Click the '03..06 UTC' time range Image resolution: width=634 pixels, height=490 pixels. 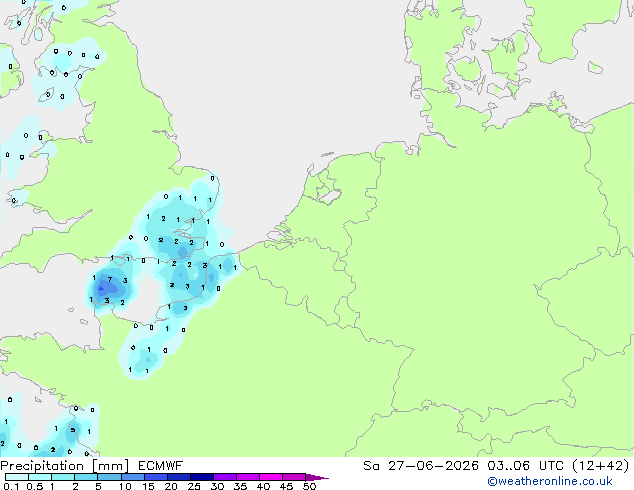(525, 466)
